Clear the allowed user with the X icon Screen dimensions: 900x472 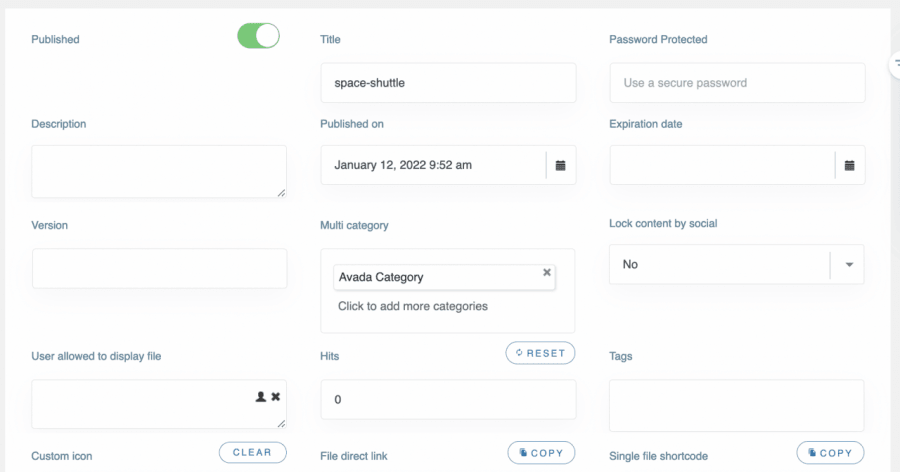(x=276, y=397)
